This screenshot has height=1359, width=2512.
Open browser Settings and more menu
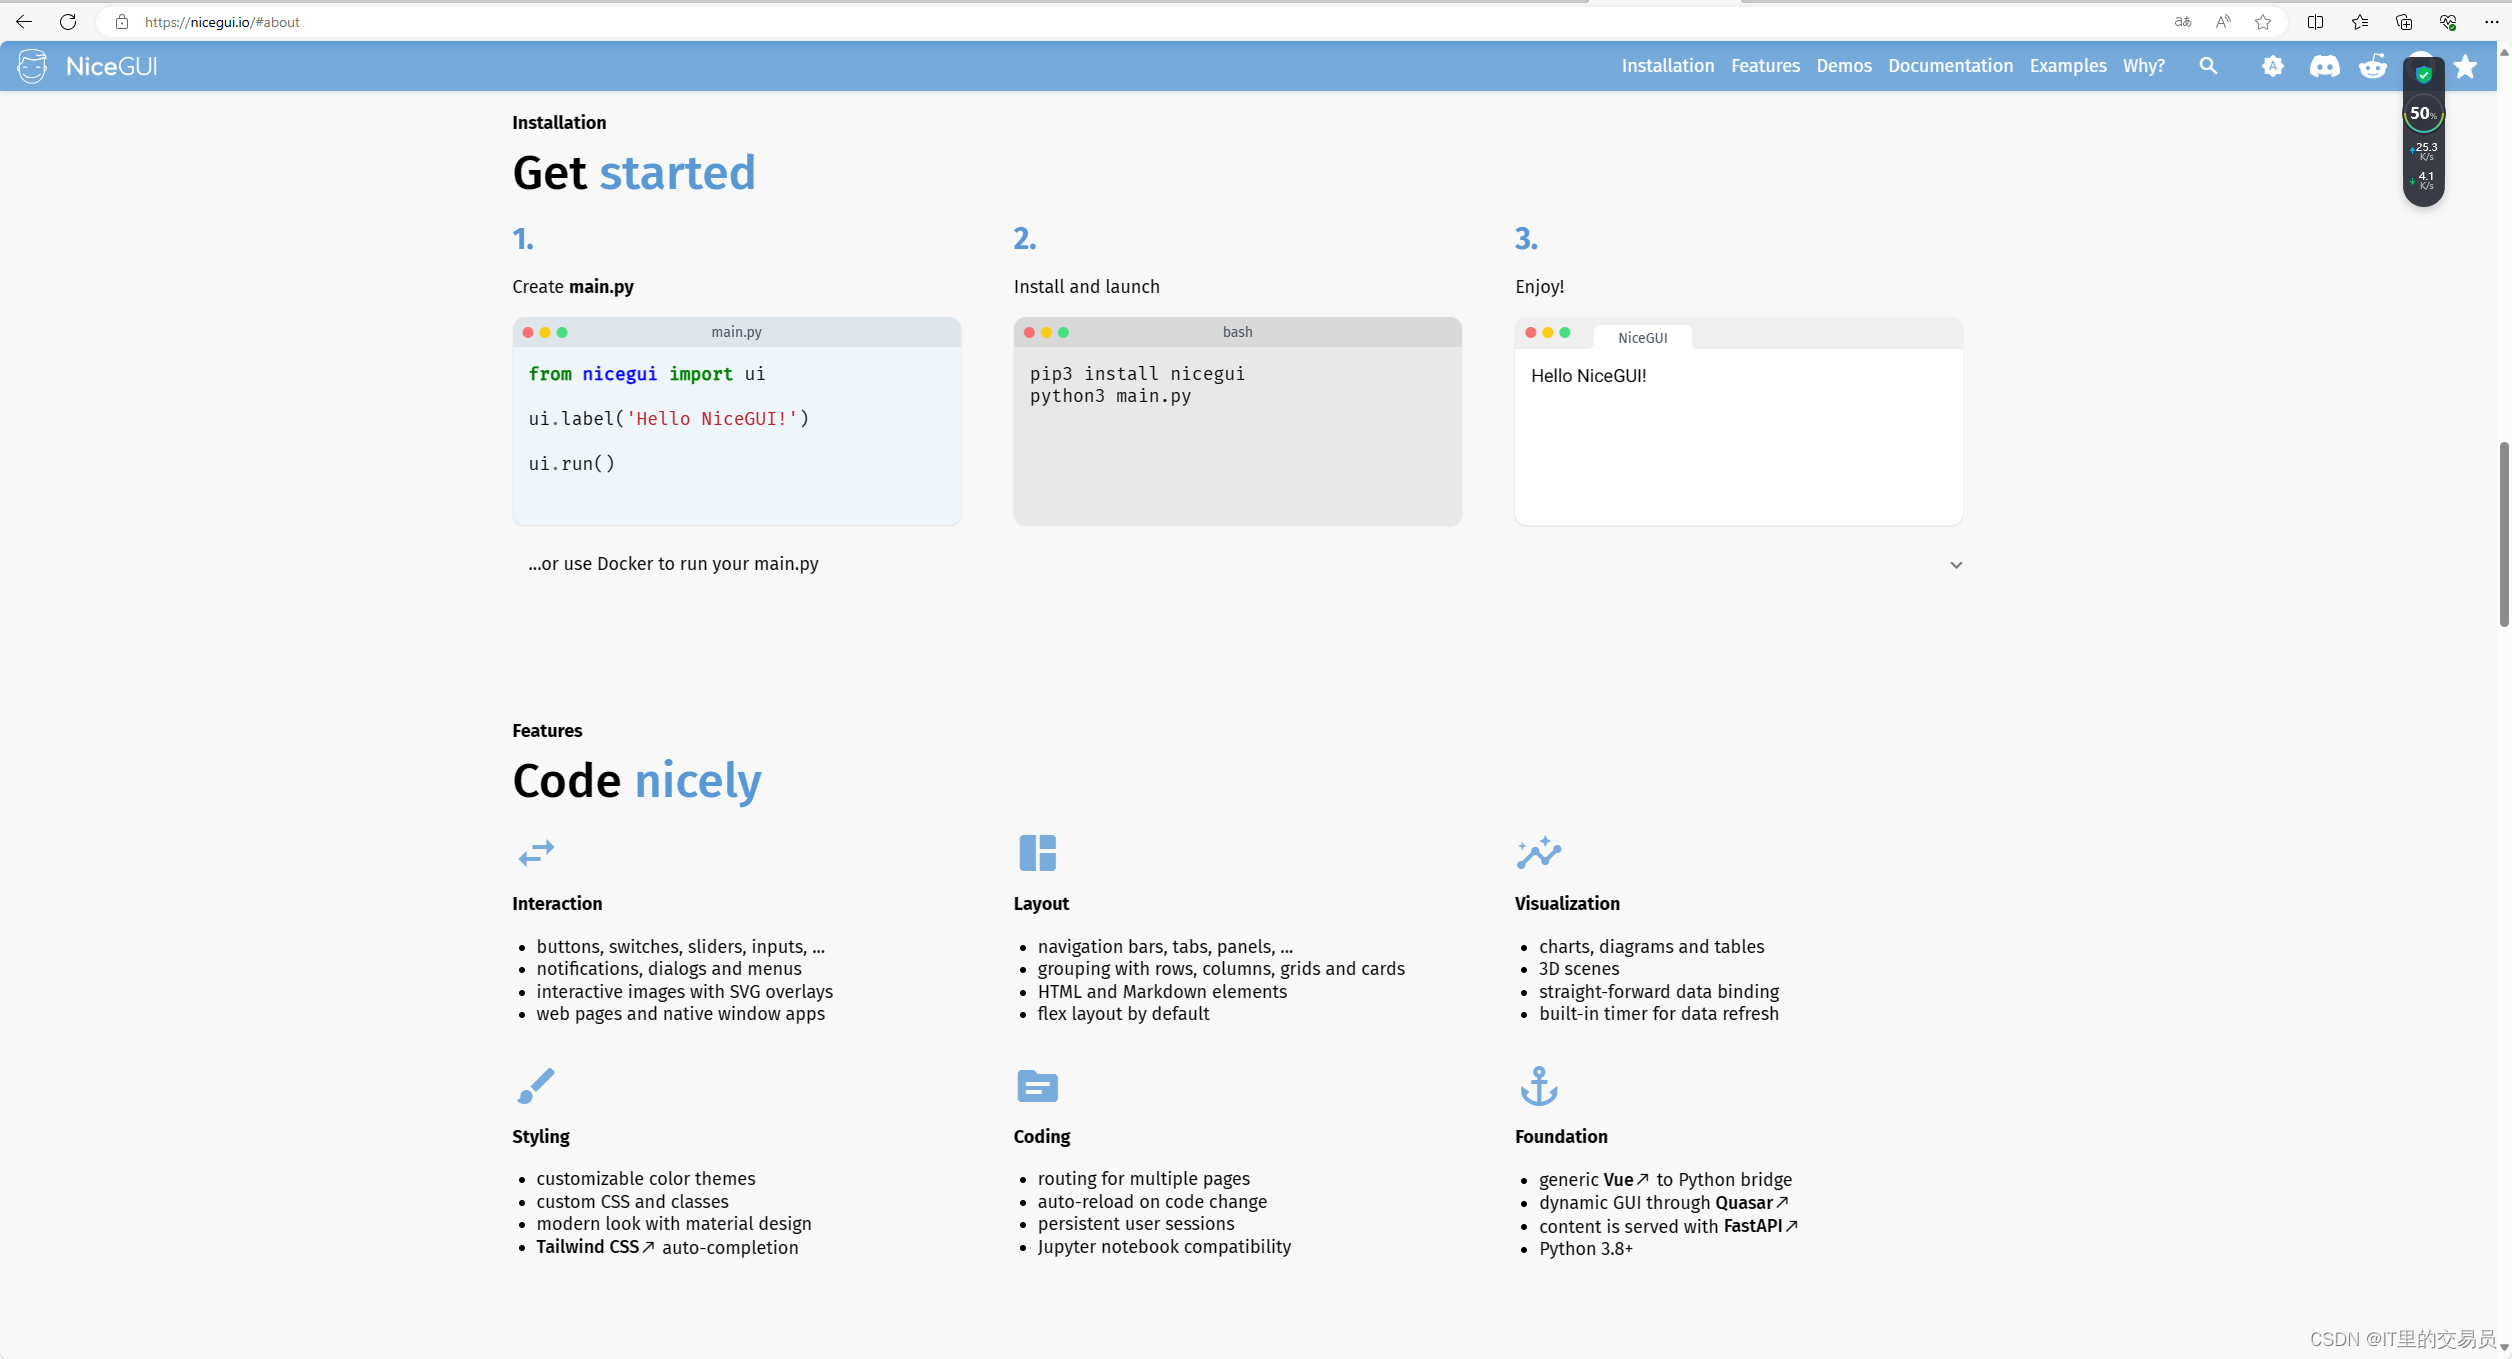pyautogui.click(x=2491, y=22)
